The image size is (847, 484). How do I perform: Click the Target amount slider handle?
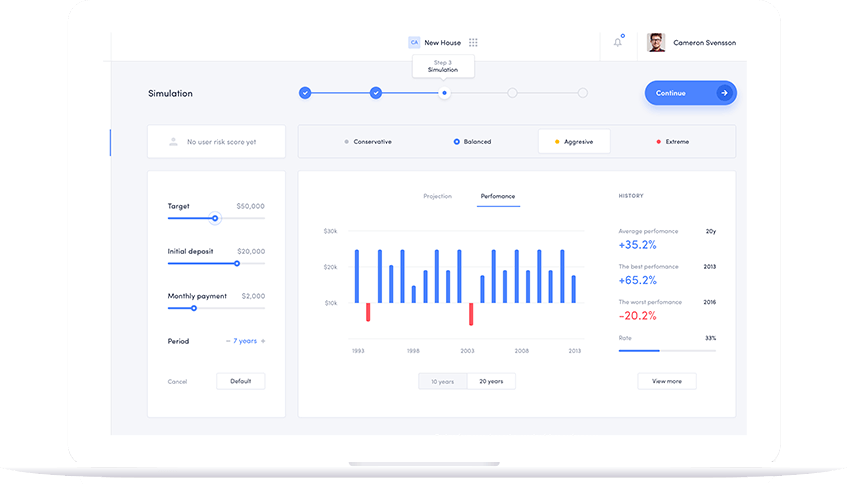(214, 218)
